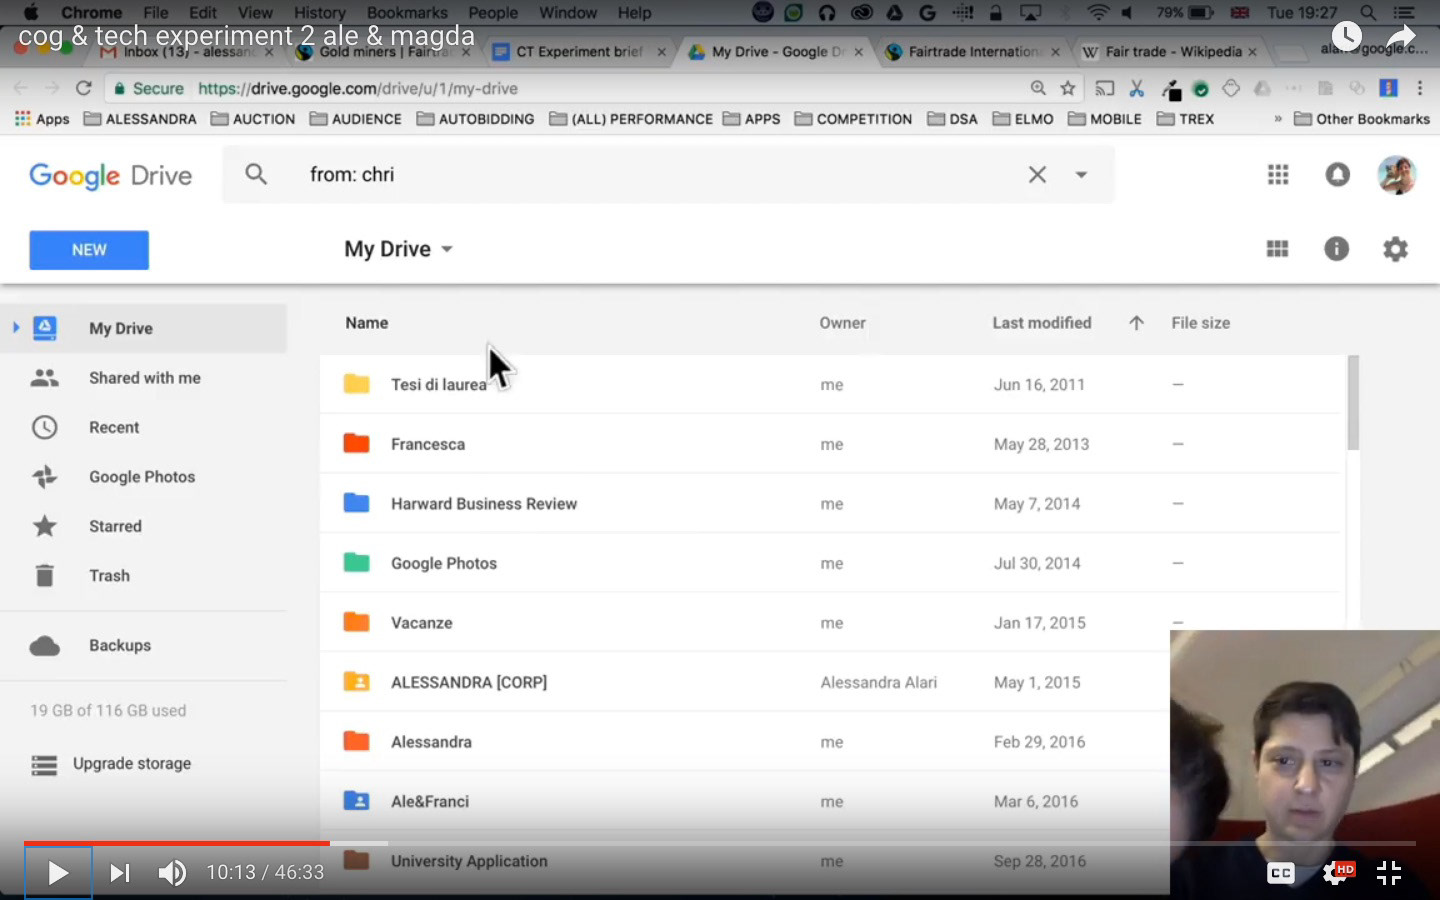
Task: Switch to Fairtrade International tab
Action: click(973, 51)
